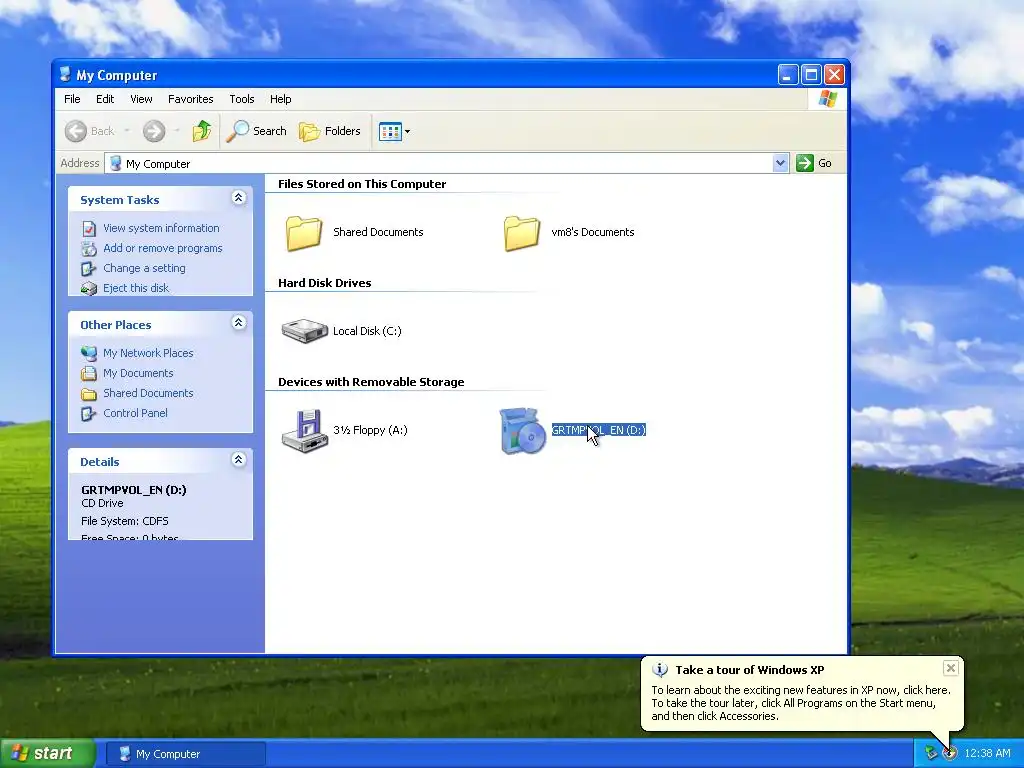1024x768 pixels.
Task: Click My Computer taskbar button
Action: coord(185,754)
